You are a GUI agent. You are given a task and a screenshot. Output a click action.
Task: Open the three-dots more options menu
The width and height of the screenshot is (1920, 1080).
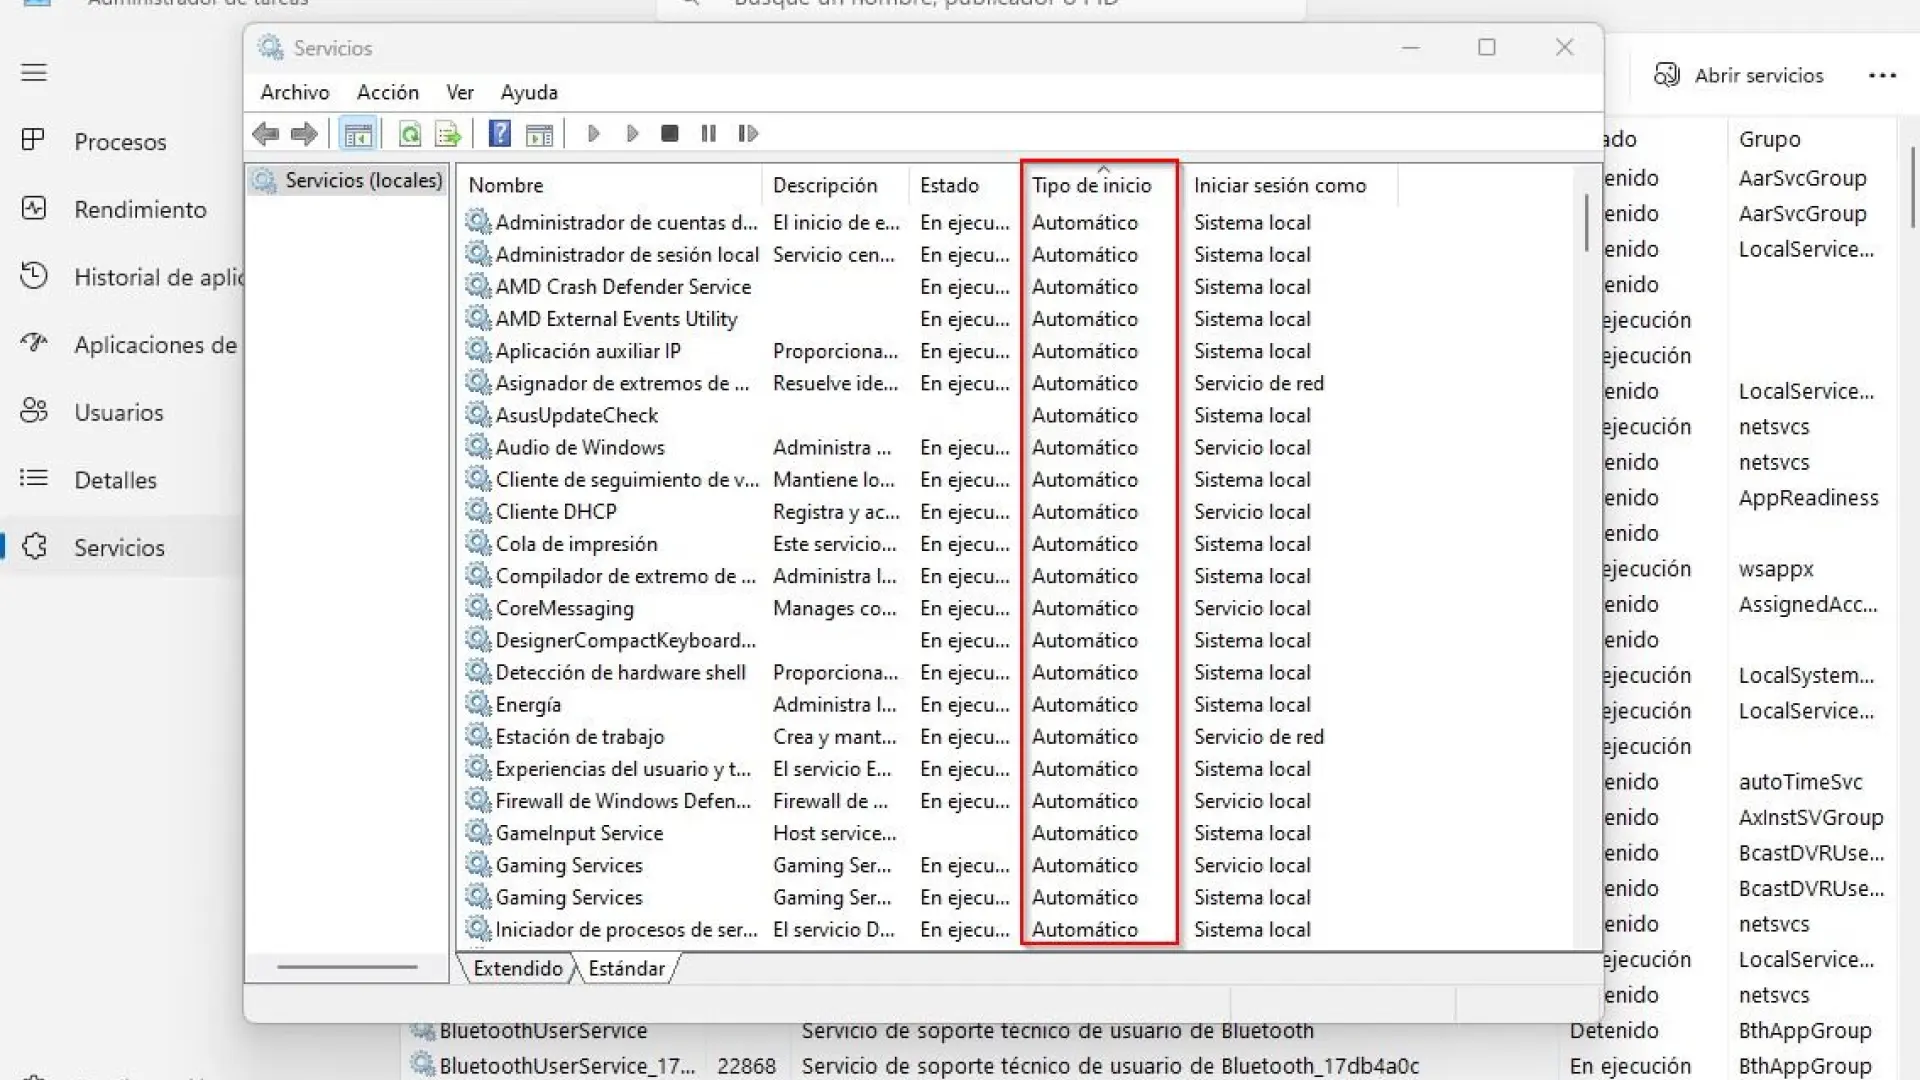coord(1882,75)
